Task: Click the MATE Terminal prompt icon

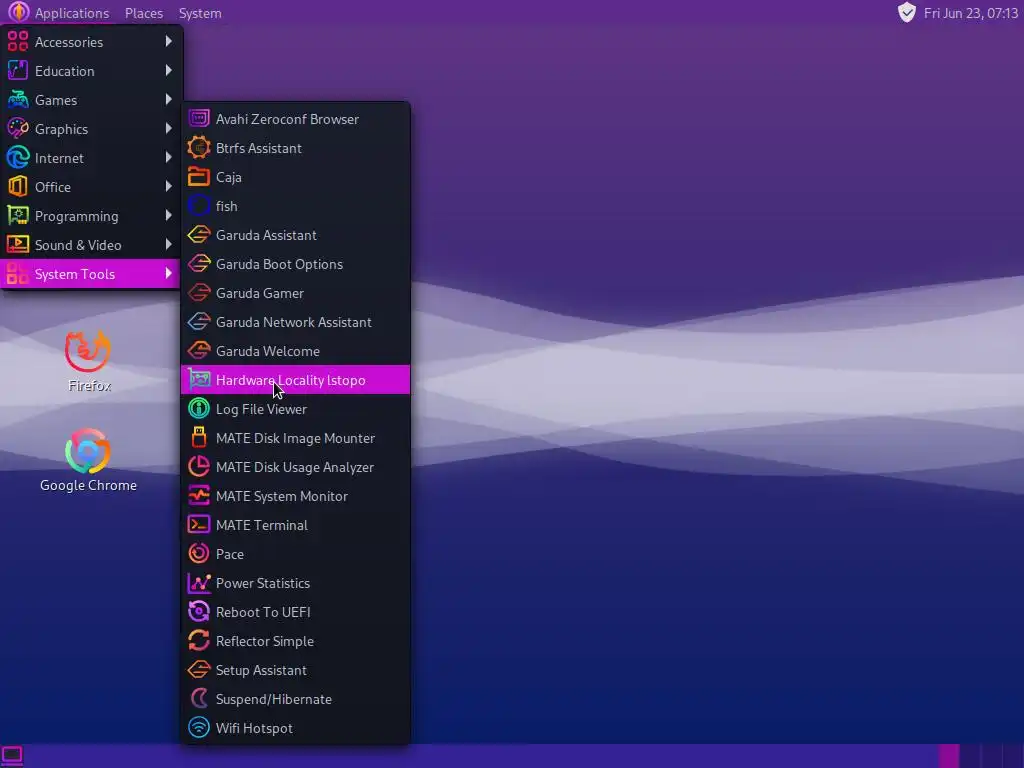Action: (x=199, y=525)
